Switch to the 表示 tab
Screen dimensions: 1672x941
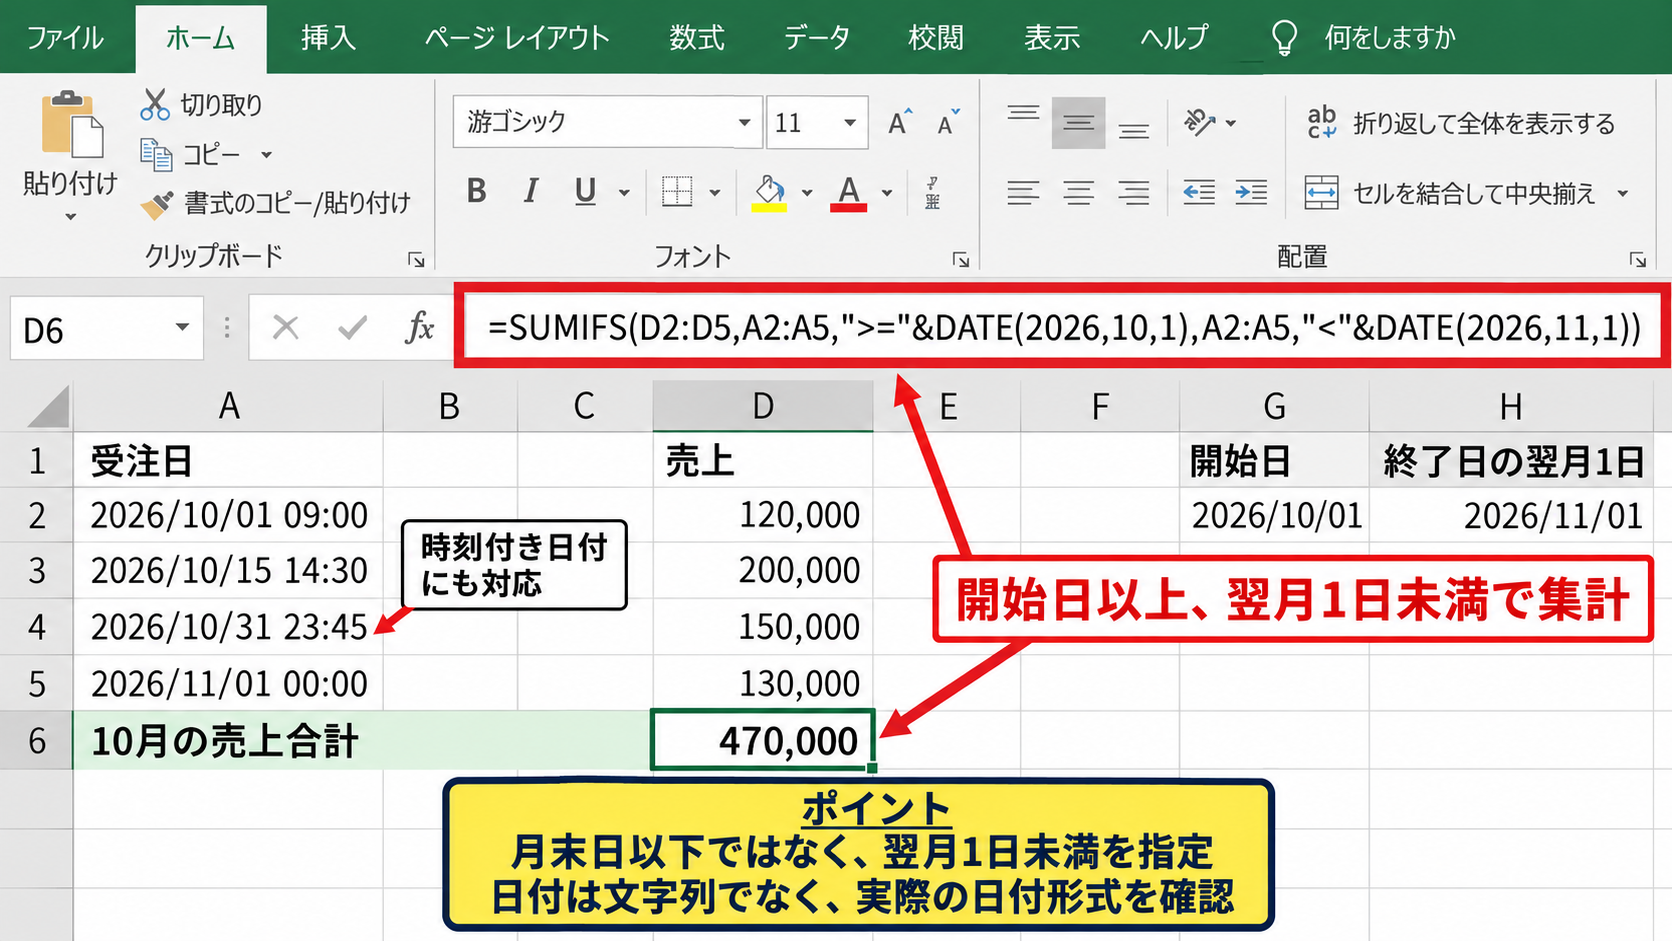(1052, 38)
